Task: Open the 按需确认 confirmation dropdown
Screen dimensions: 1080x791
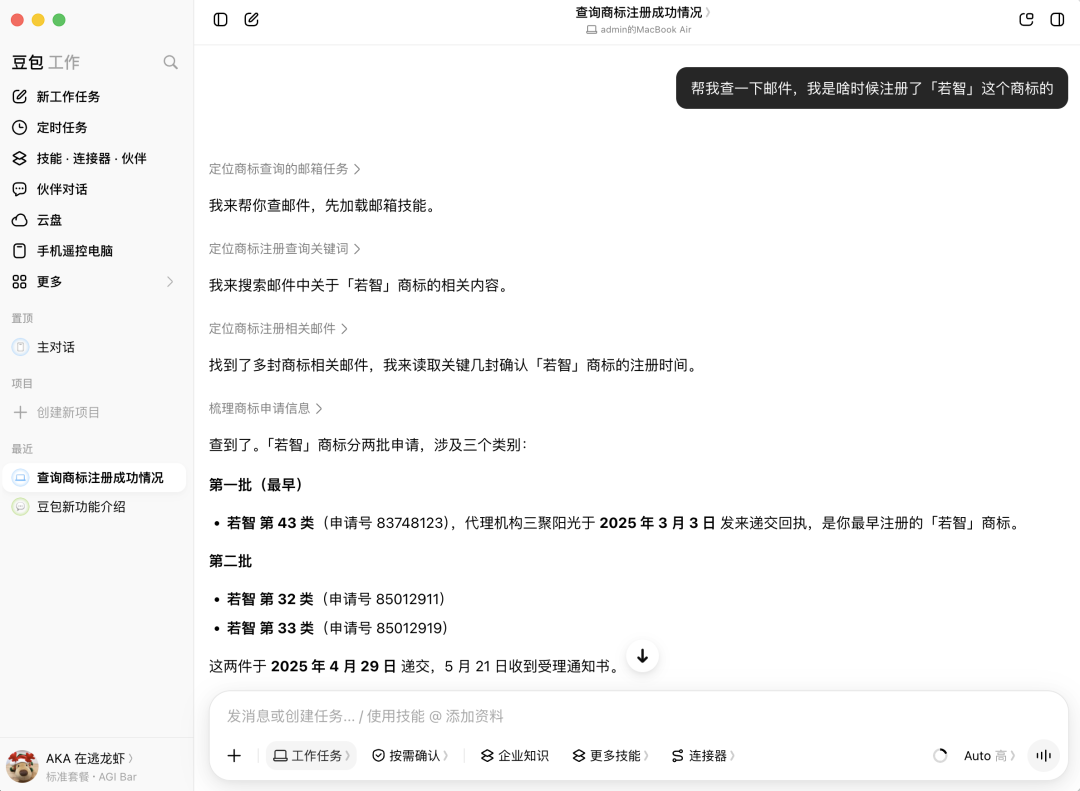Action: point(411,756)
